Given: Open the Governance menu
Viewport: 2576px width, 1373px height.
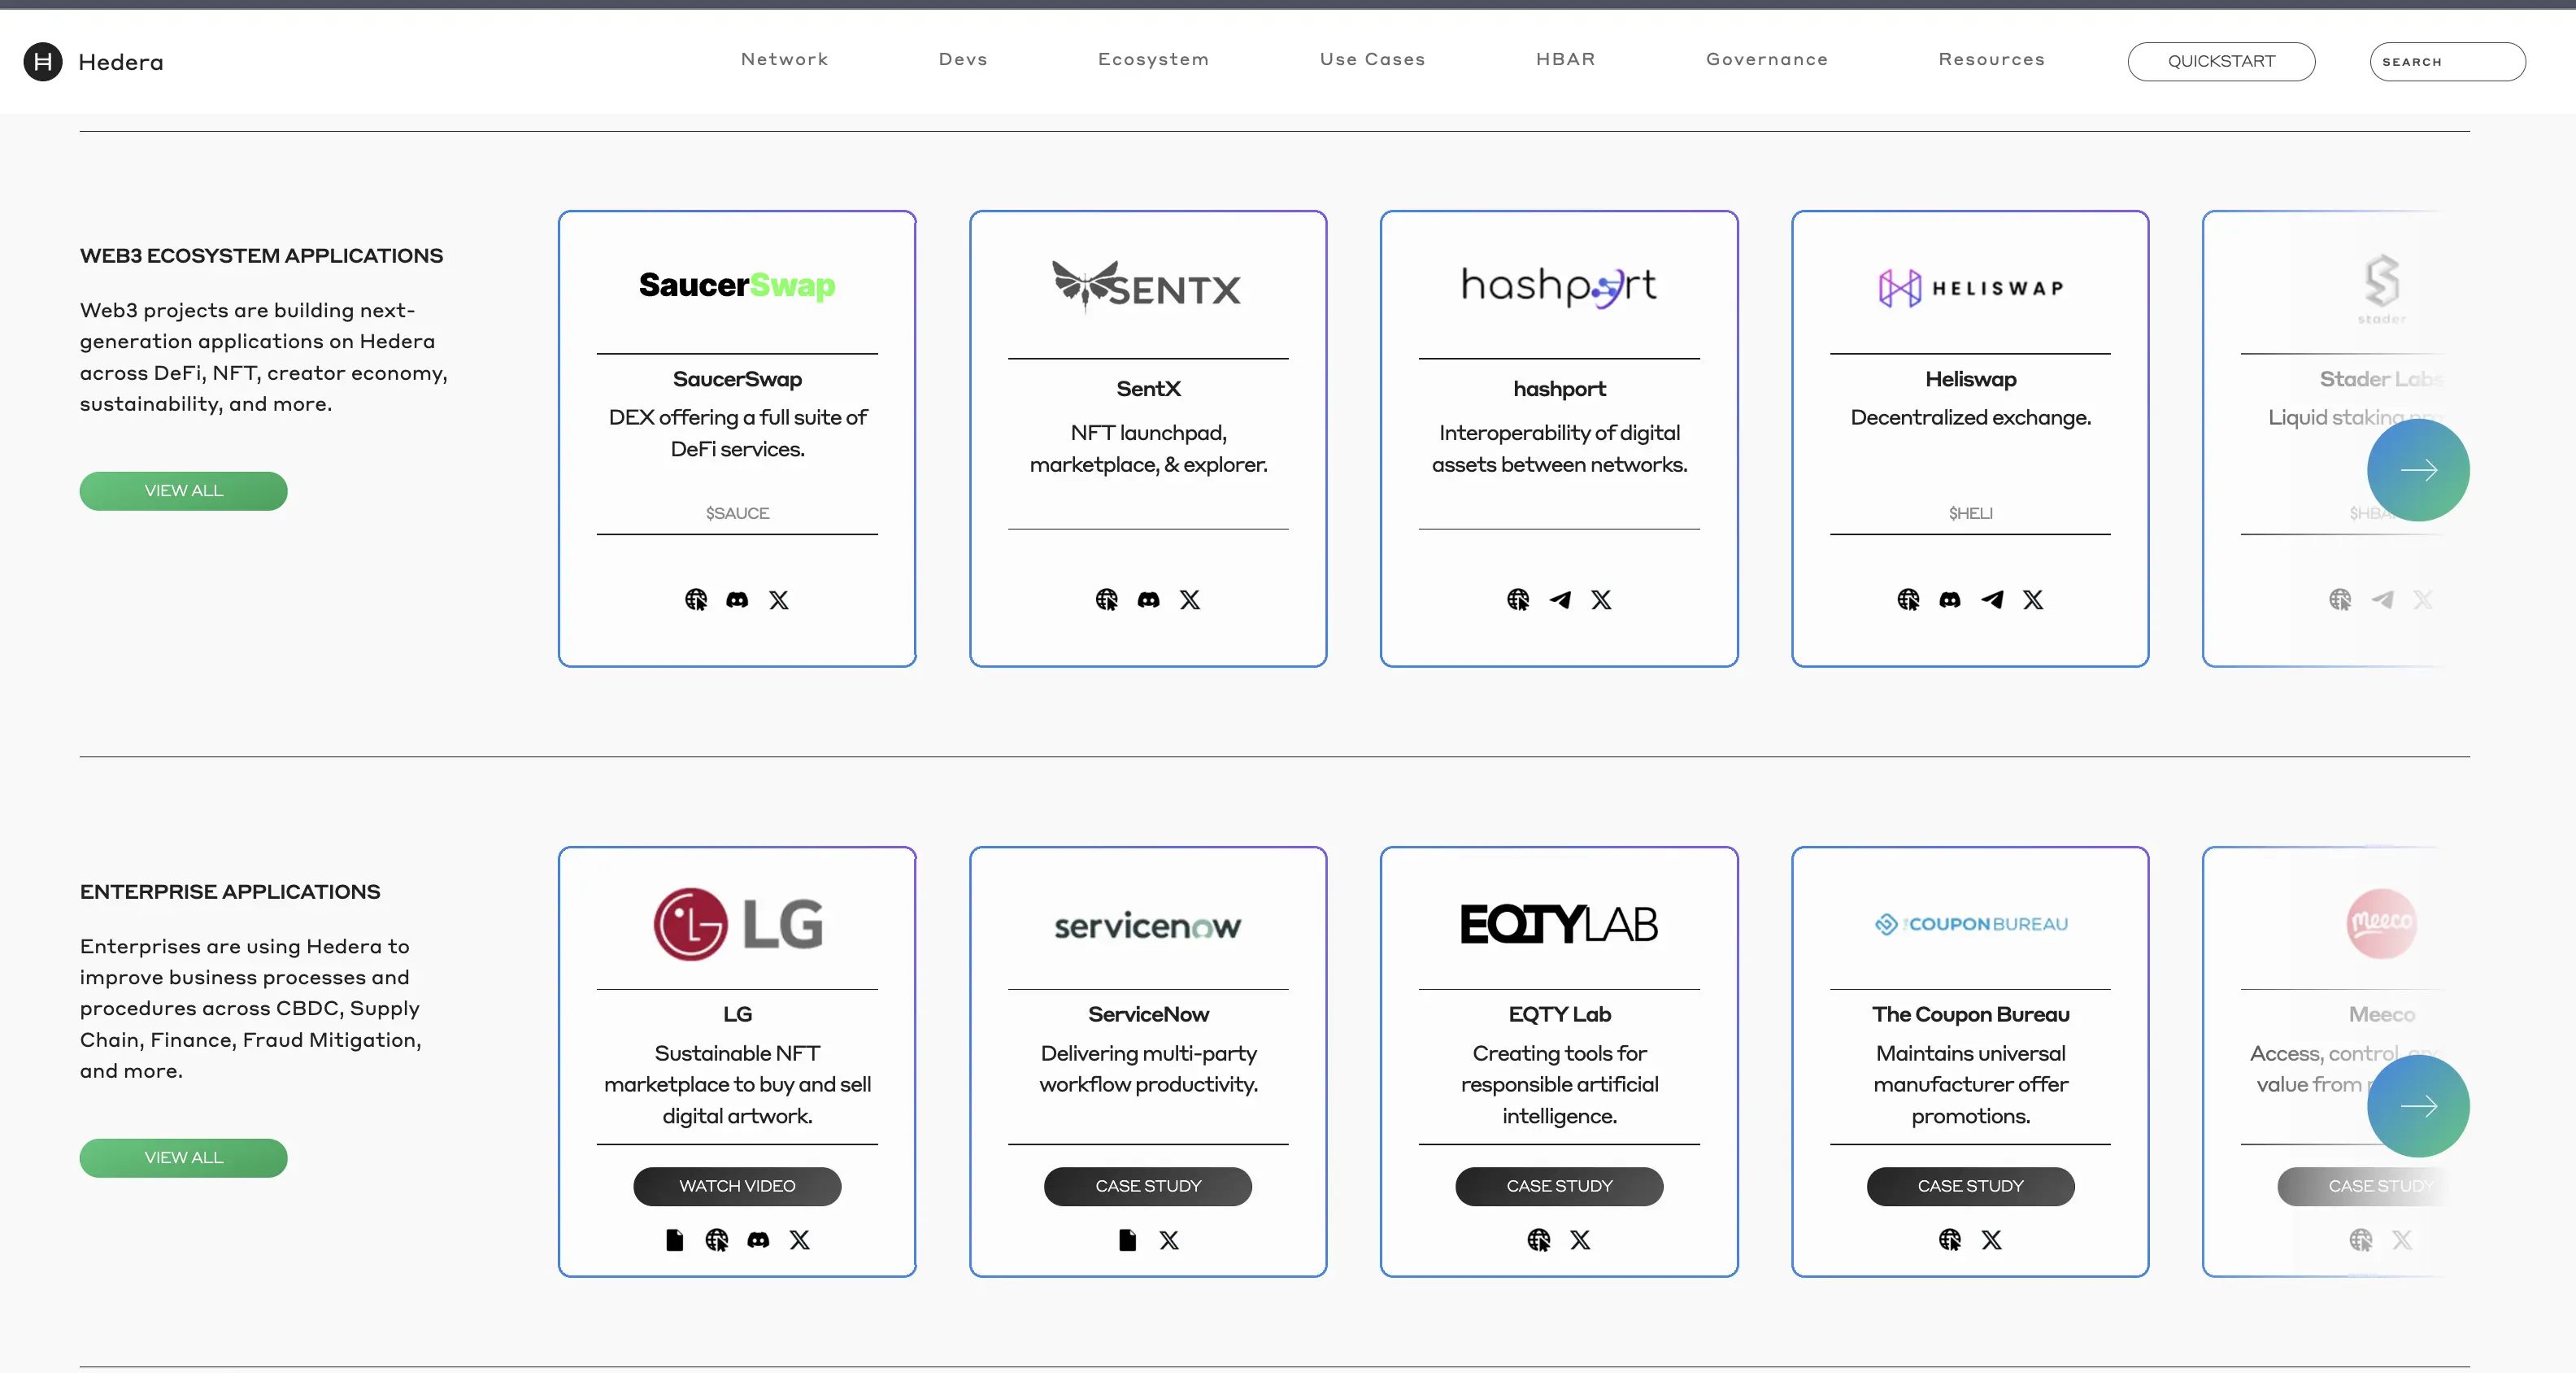Looking at the screenshot, I should [x=1767, y=59].
